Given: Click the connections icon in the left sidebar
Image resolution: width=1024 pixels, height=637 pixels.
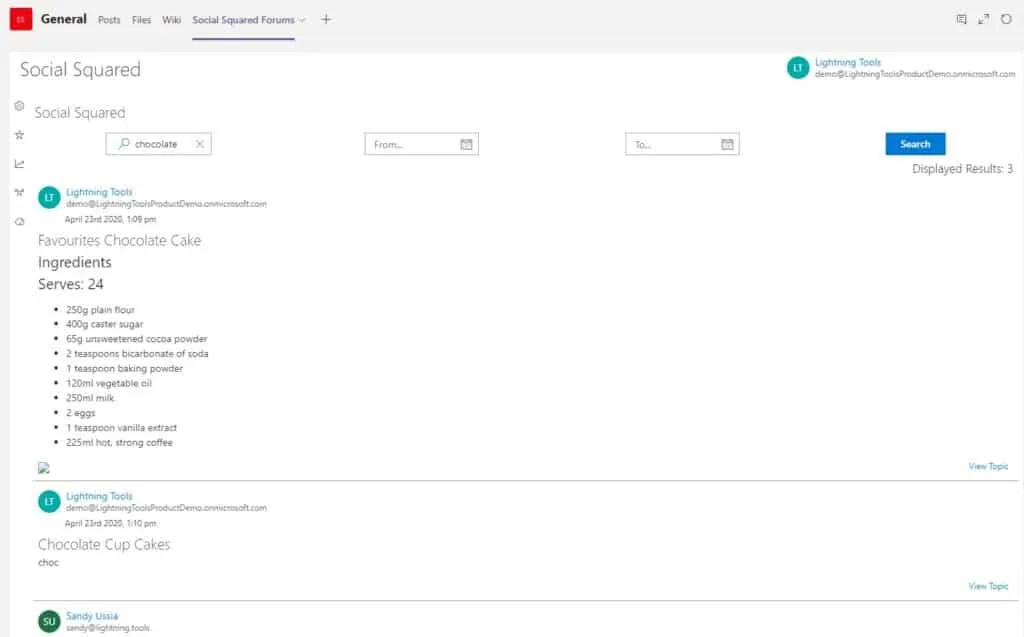Looking at the screenshot, I should pos(19,191).
